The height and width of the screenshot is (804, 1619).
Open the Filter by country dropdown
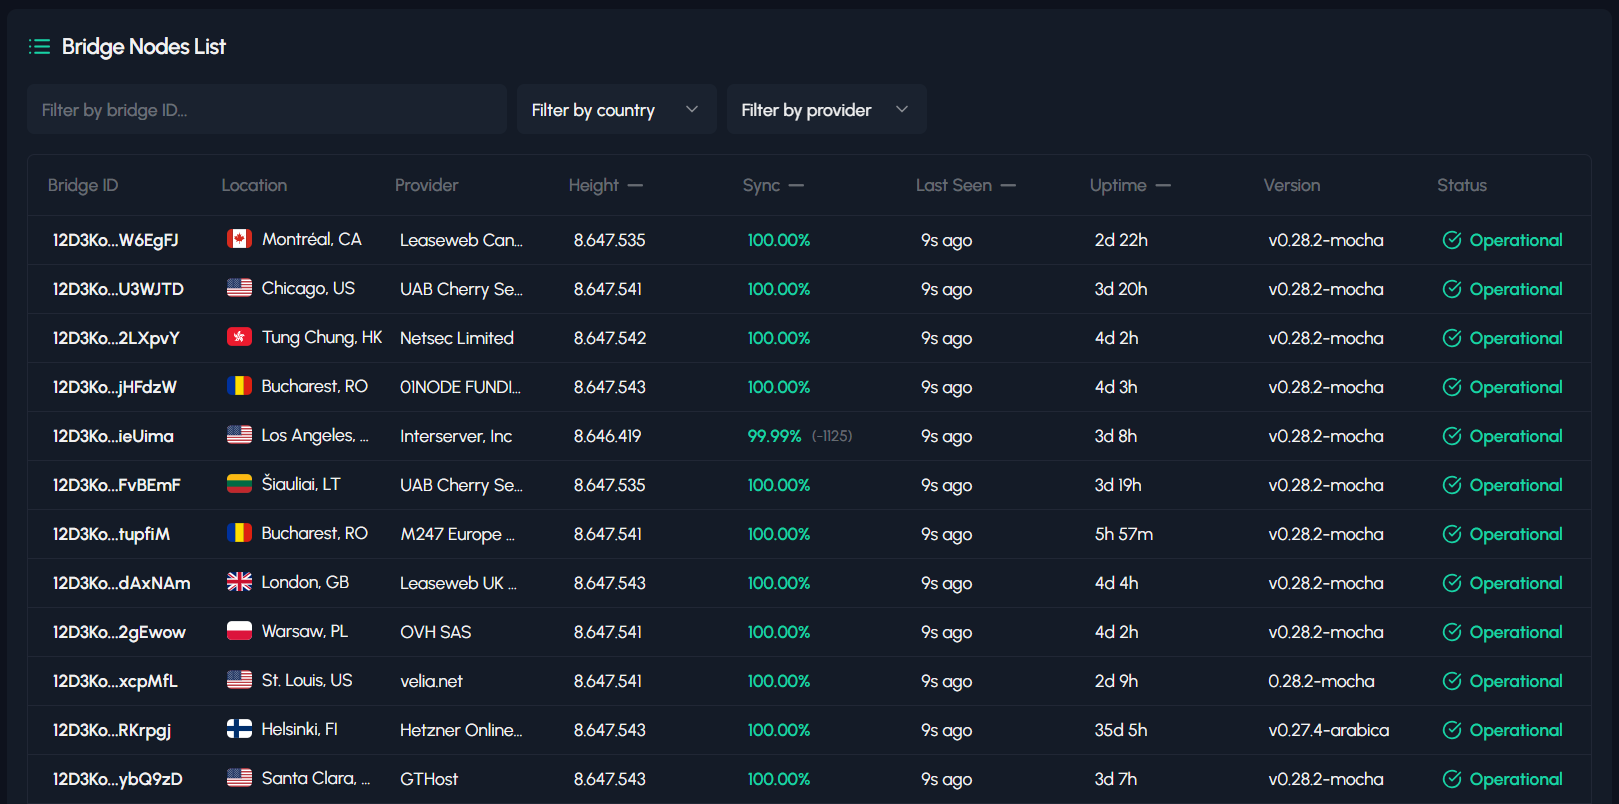tap(616, 109)
